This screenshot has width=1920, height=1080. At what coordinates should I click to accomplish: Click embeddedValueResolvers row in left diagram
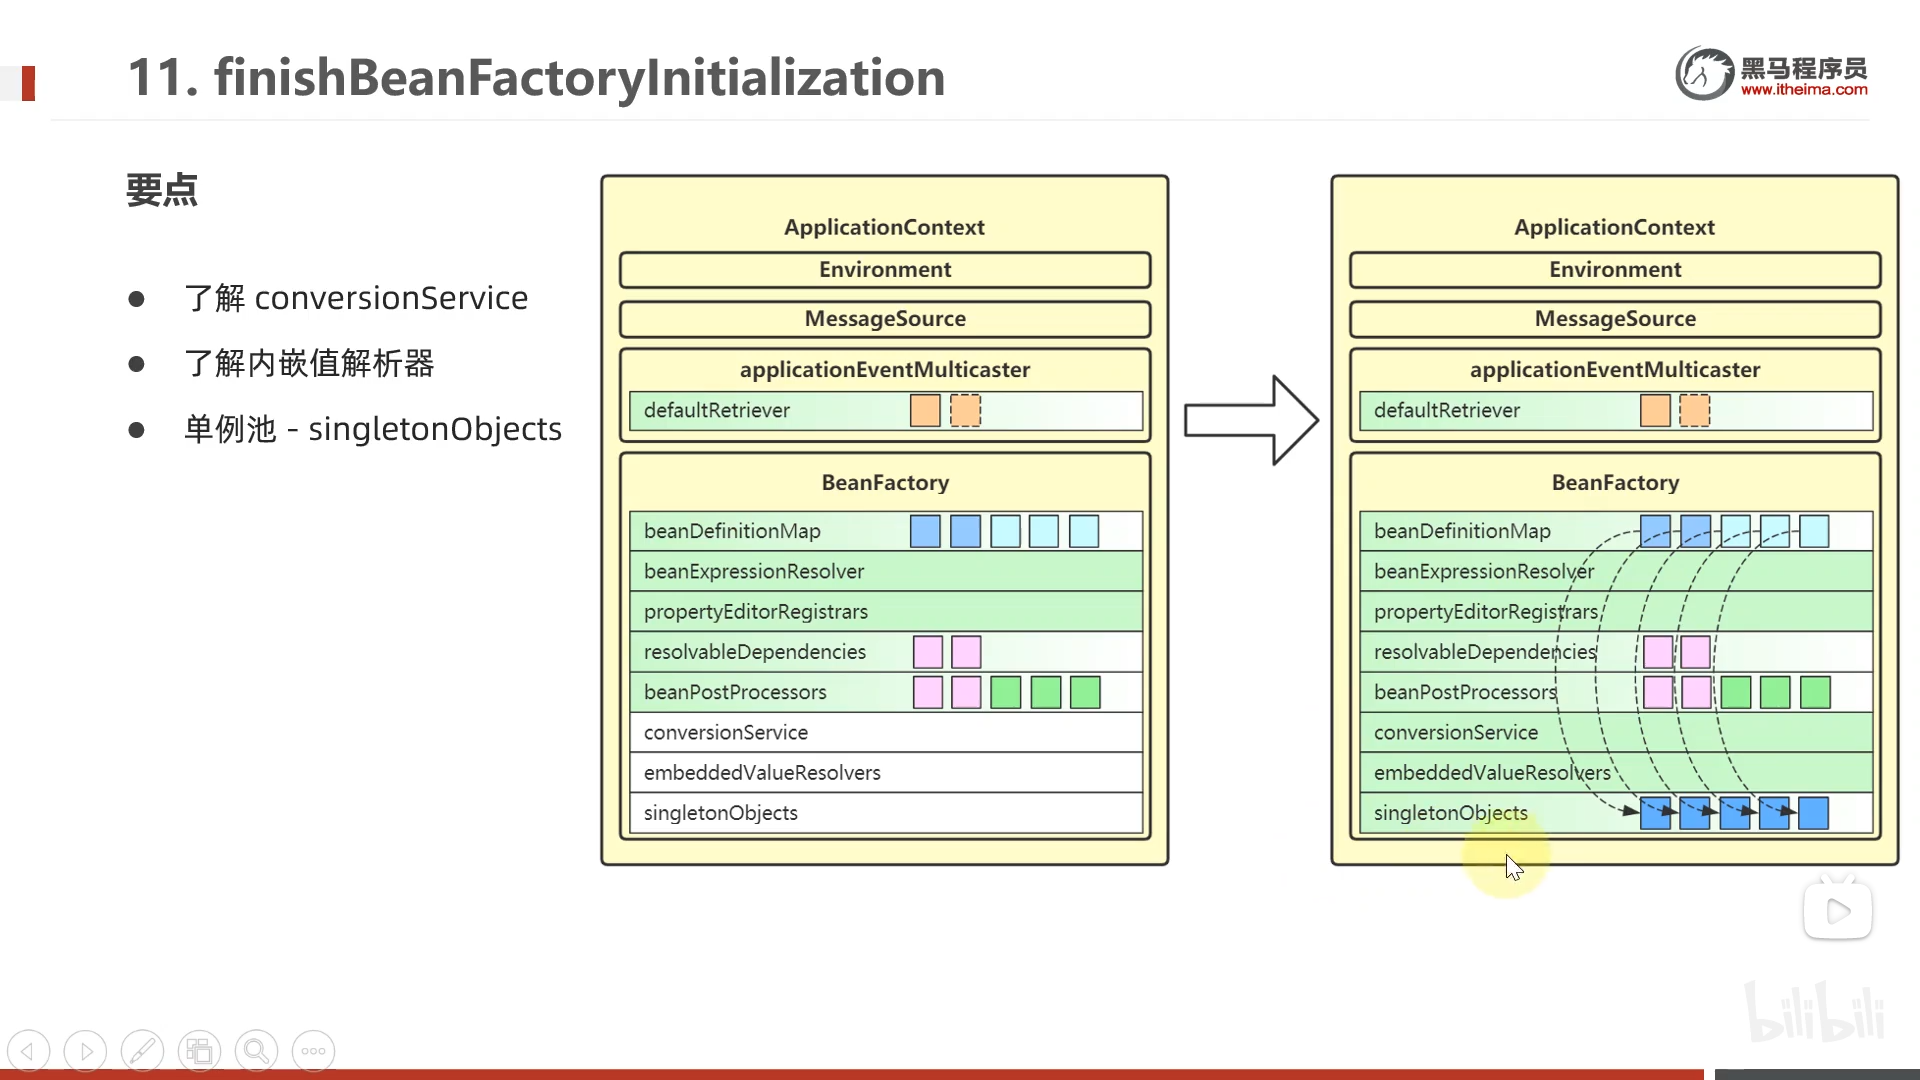click(x=886, y=773)
